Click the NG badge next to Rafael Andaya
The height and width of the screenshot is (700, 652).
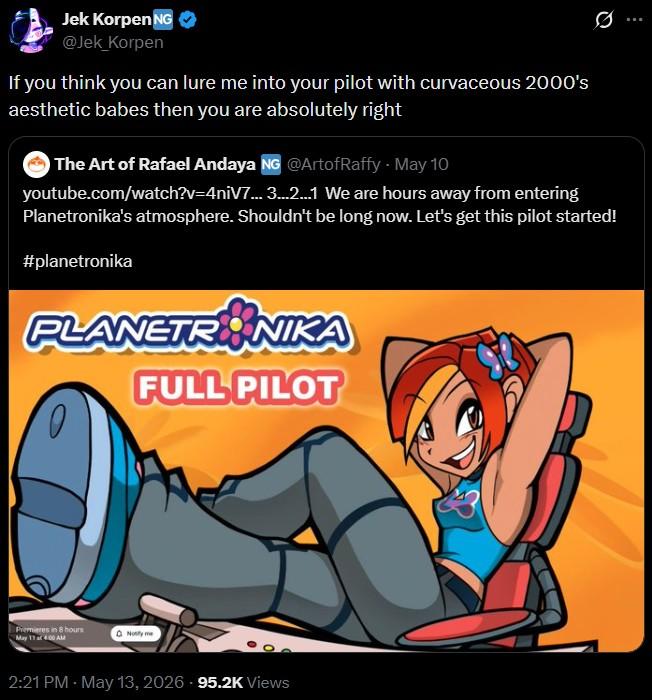[271, 164]
